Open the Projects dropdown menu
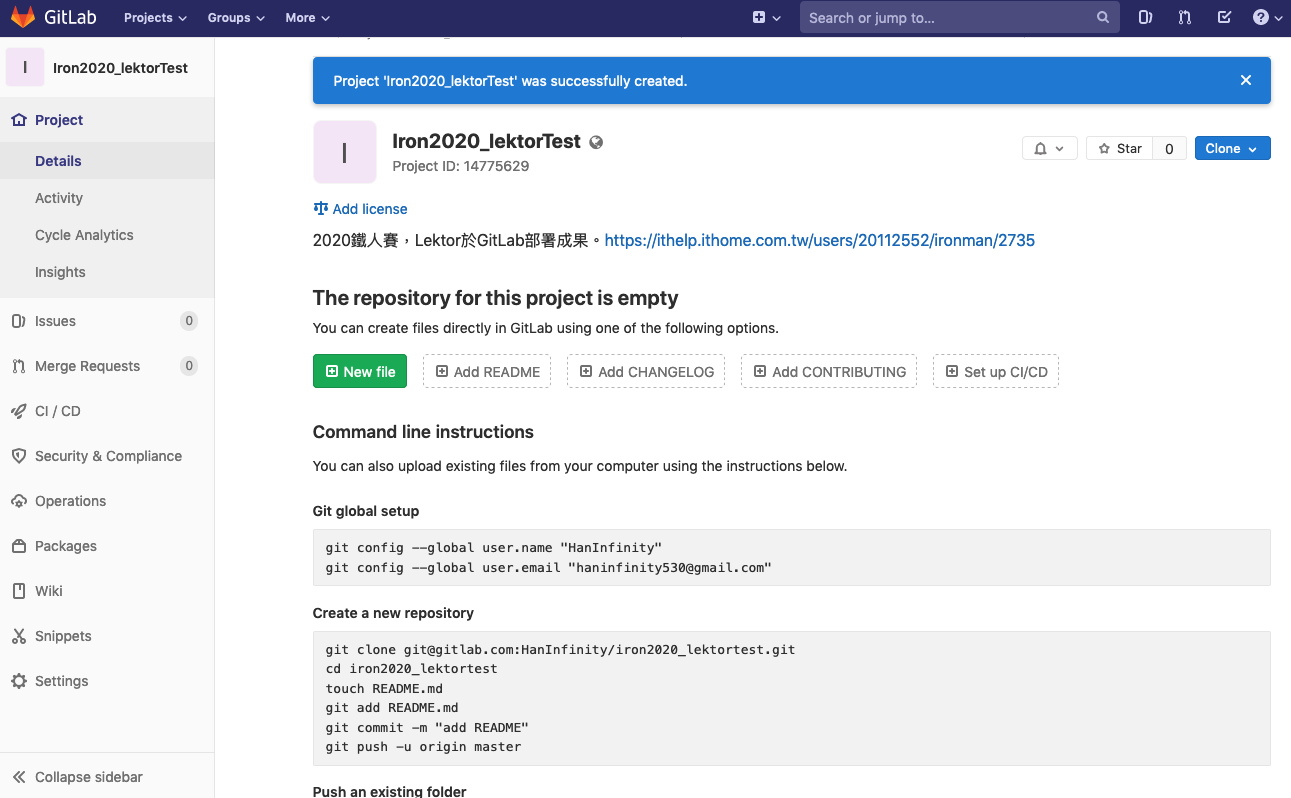1291x798 pixels. [154, 17]
